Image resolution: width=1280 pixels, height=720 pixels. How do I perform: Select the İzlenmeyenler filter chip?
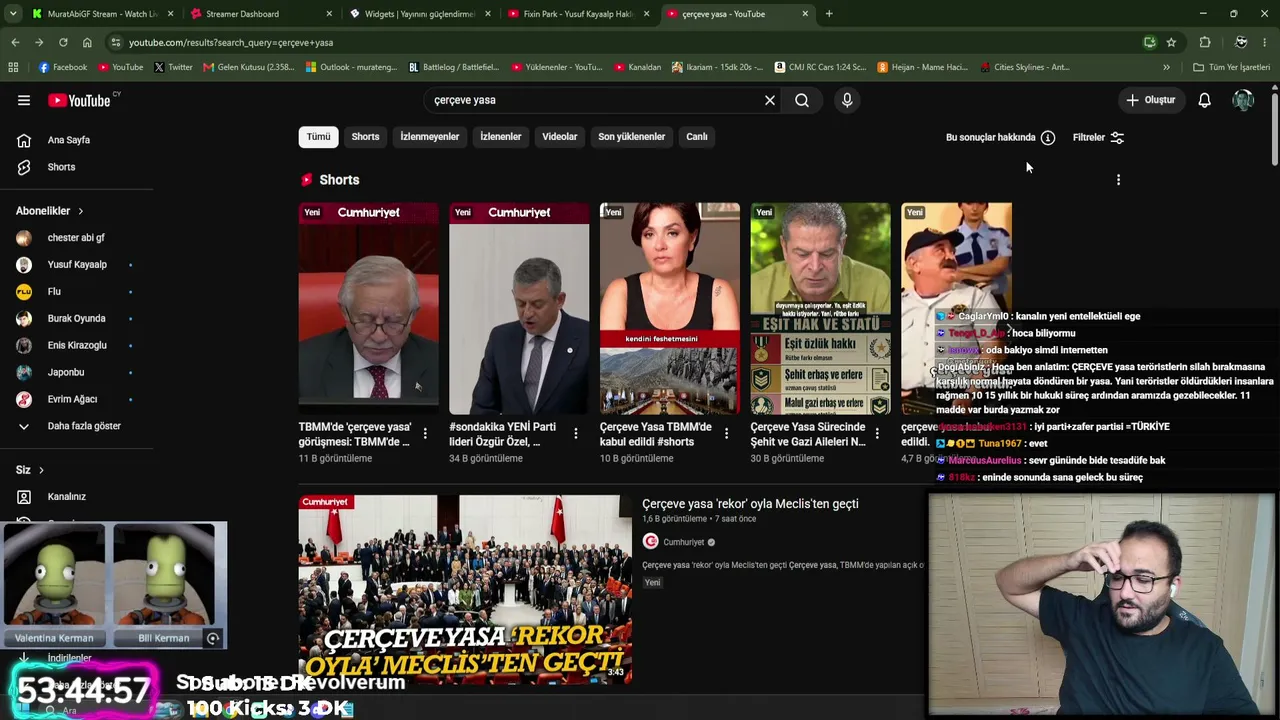point(430,137)
